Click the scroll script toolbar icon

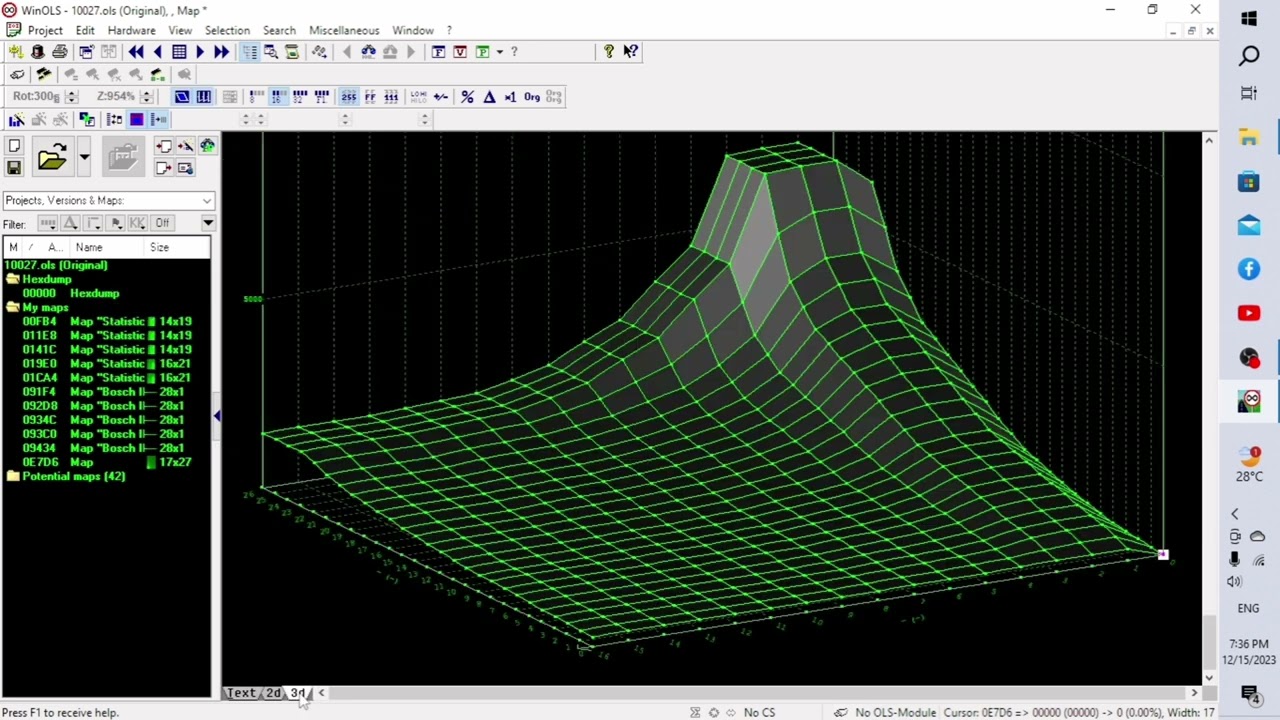(x=292, y=52)
